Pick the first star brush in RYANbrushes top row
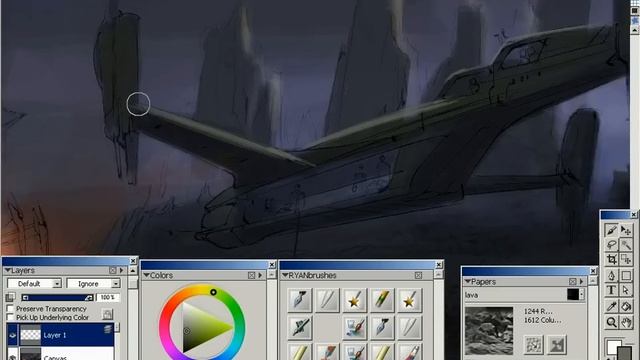This screenshot has height=360, width=640. click(354, 300)
